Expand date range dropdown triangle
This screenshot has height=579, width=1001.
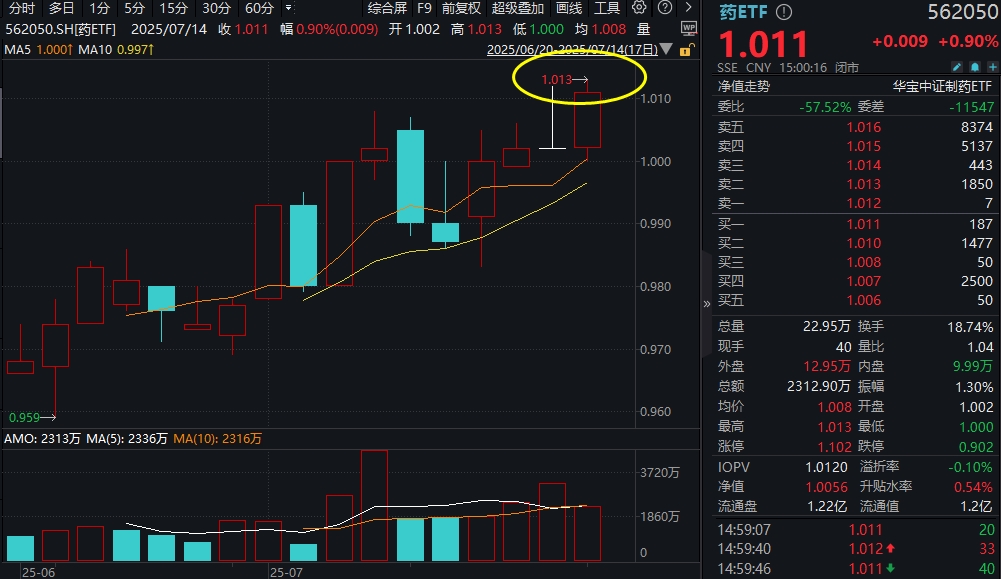tap(666, 49)
